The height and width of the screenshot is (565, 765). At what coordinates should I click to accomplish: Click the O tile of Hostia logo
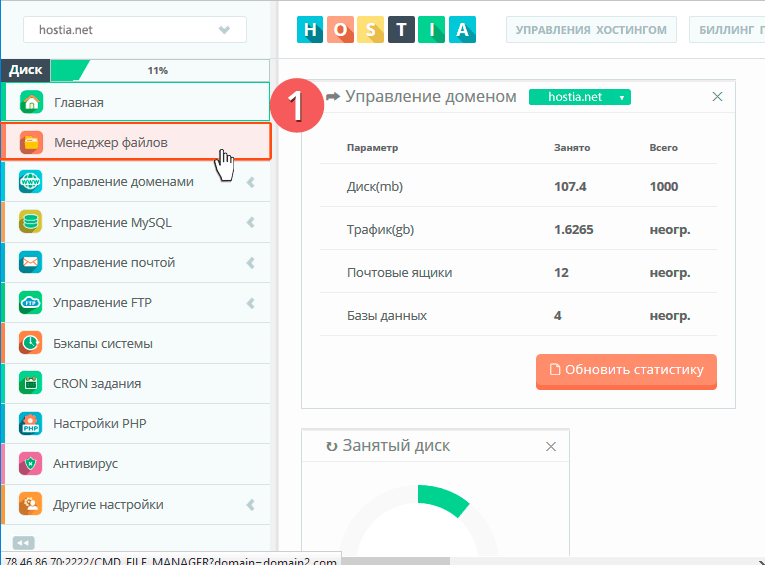coord(340,30)
